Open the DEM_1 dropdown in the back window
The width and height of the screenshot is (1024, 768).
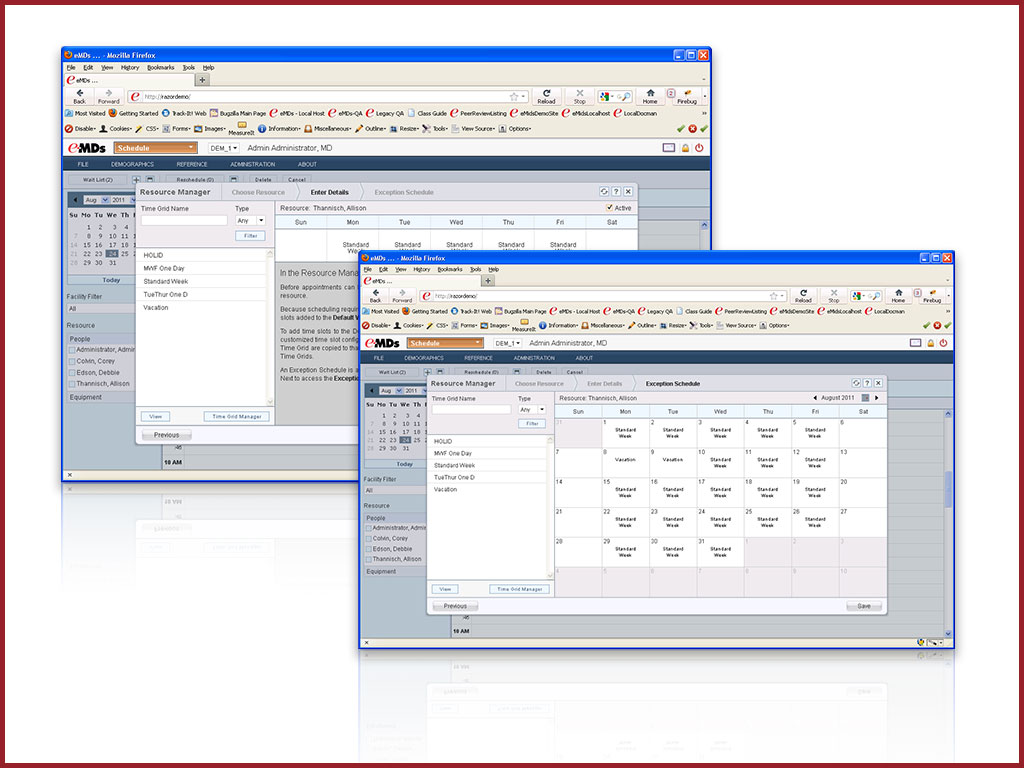tap(224, 148)
